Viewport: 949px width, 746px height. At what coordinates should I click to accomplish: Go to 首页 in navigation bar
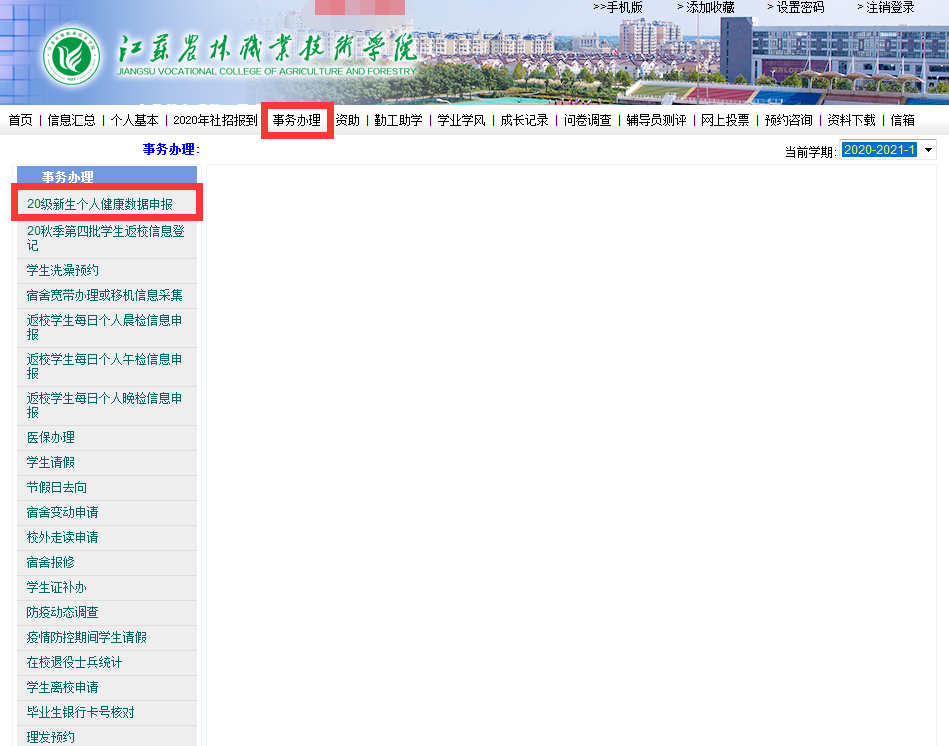pyautogui.click(x=20, y=120)
